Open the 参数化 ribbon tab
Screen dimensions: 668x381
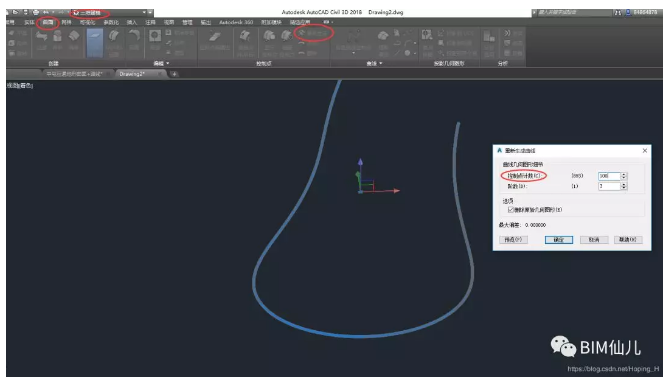point(111,22)
